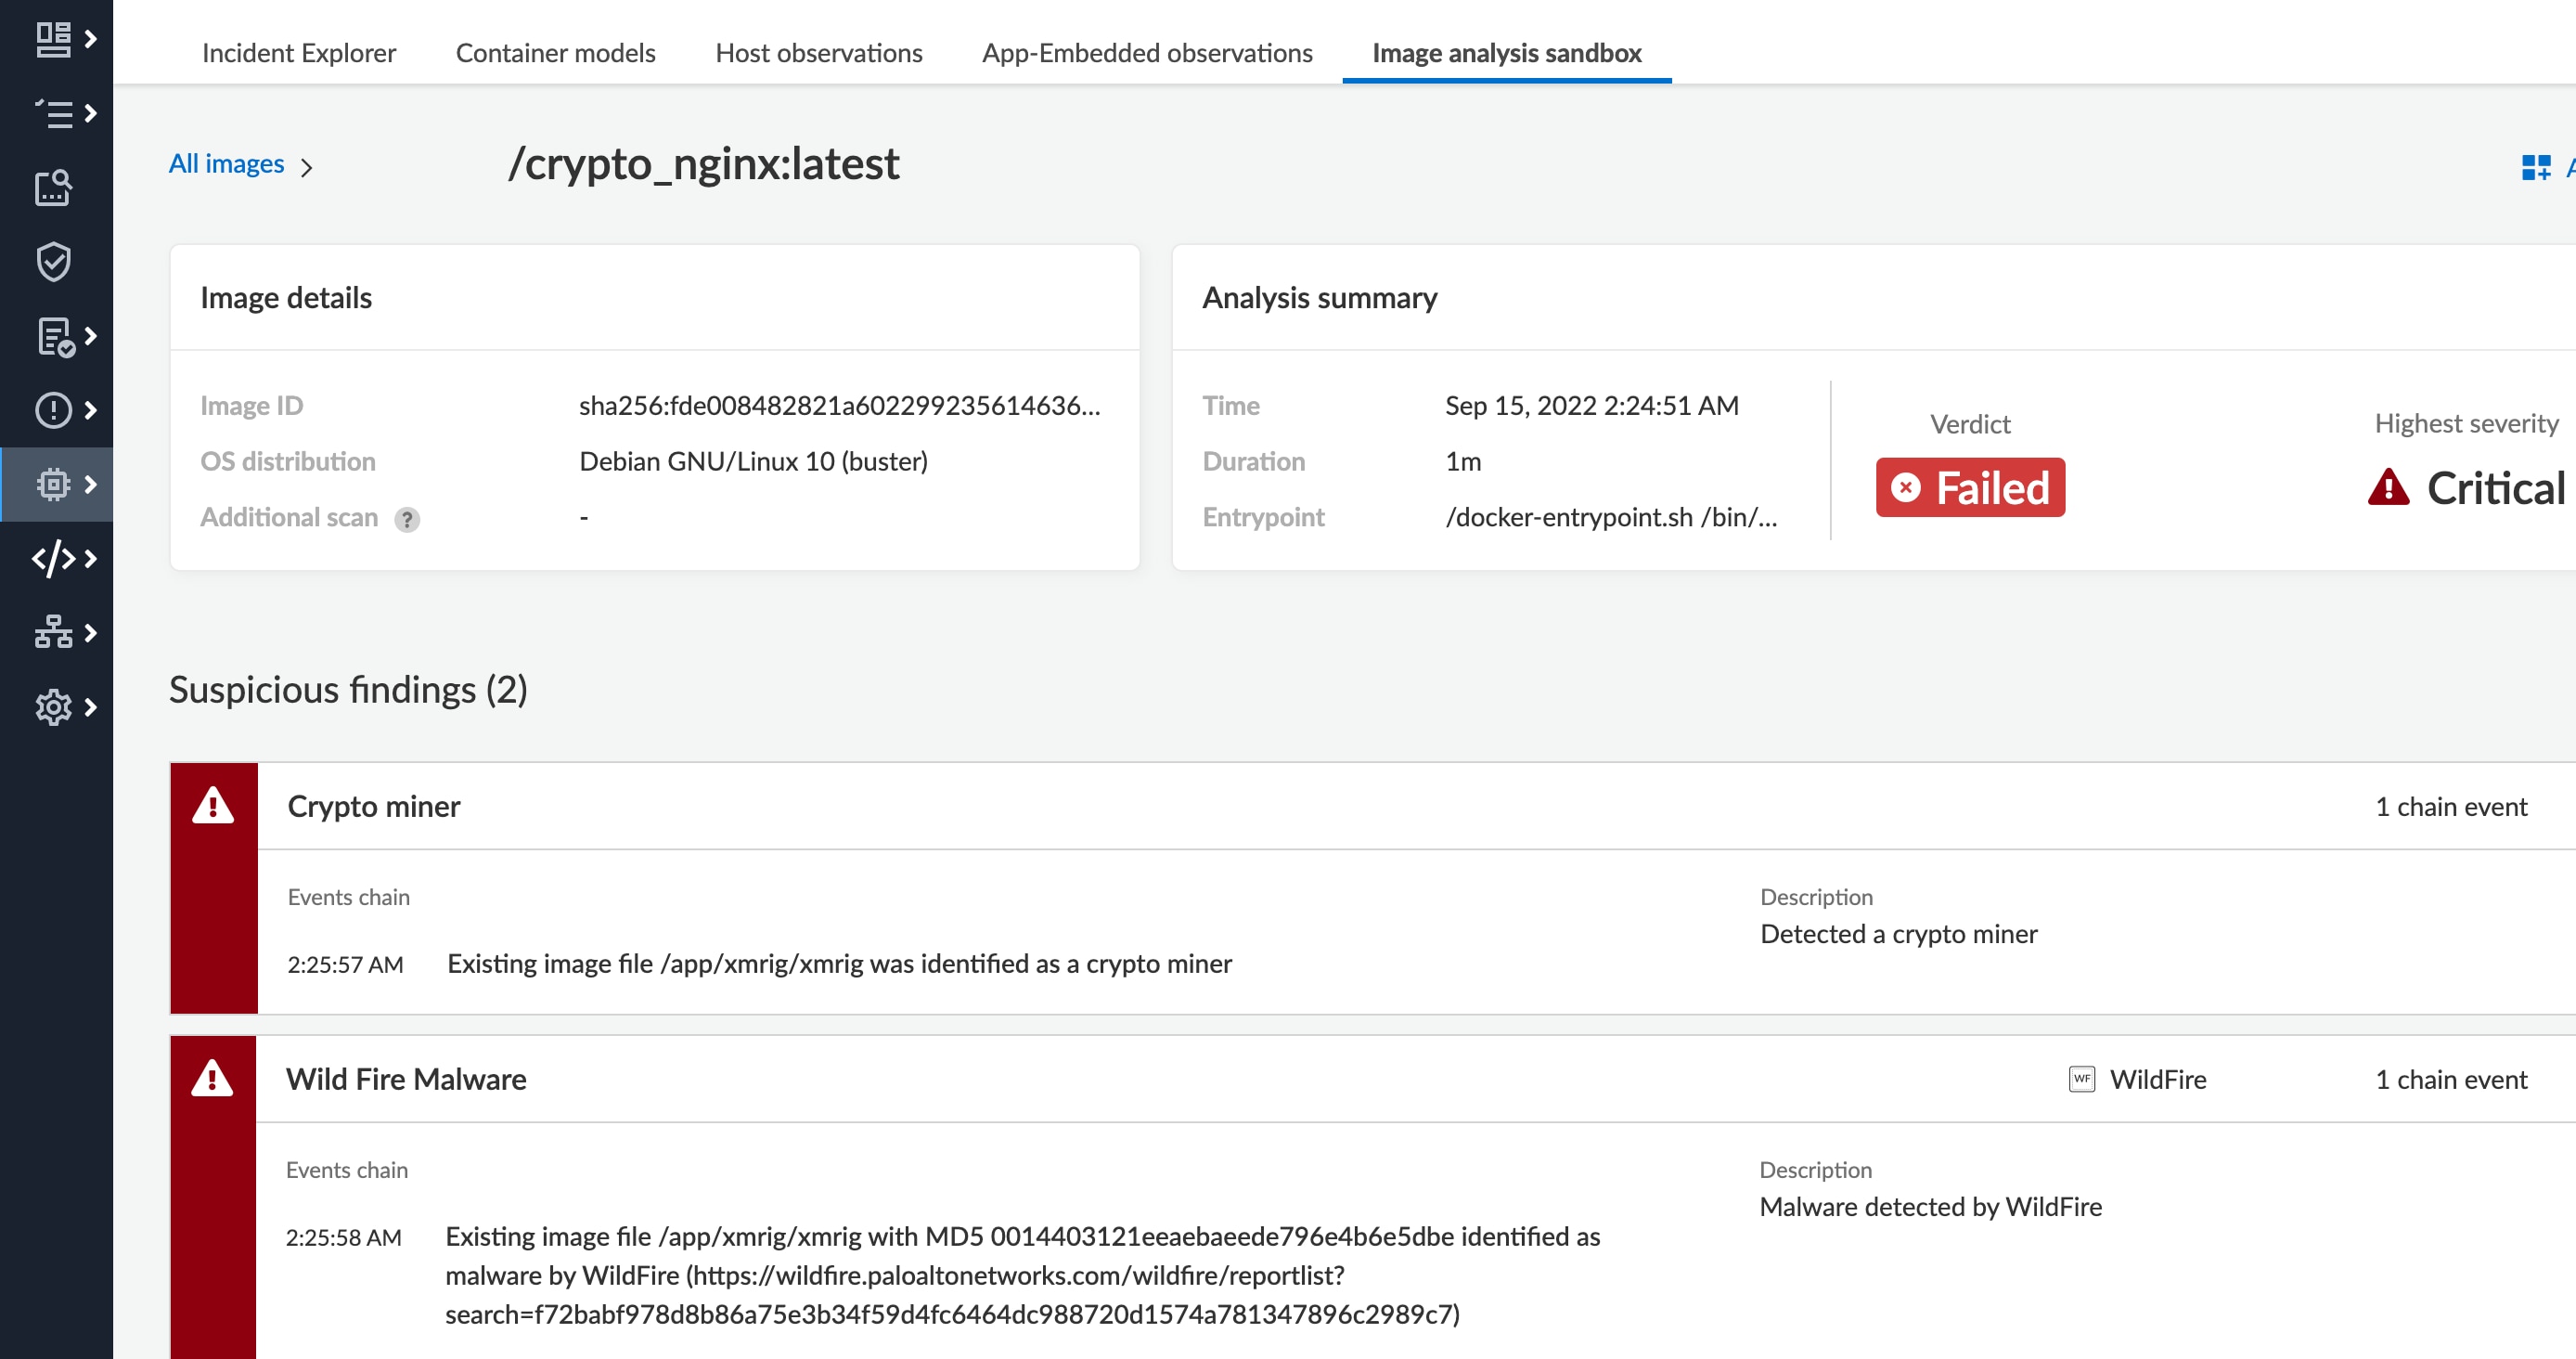Viewport: 2576px width, 1359px height.
Task: Open the All images breadcrumb chevron
Action: [x=309, y=166]
